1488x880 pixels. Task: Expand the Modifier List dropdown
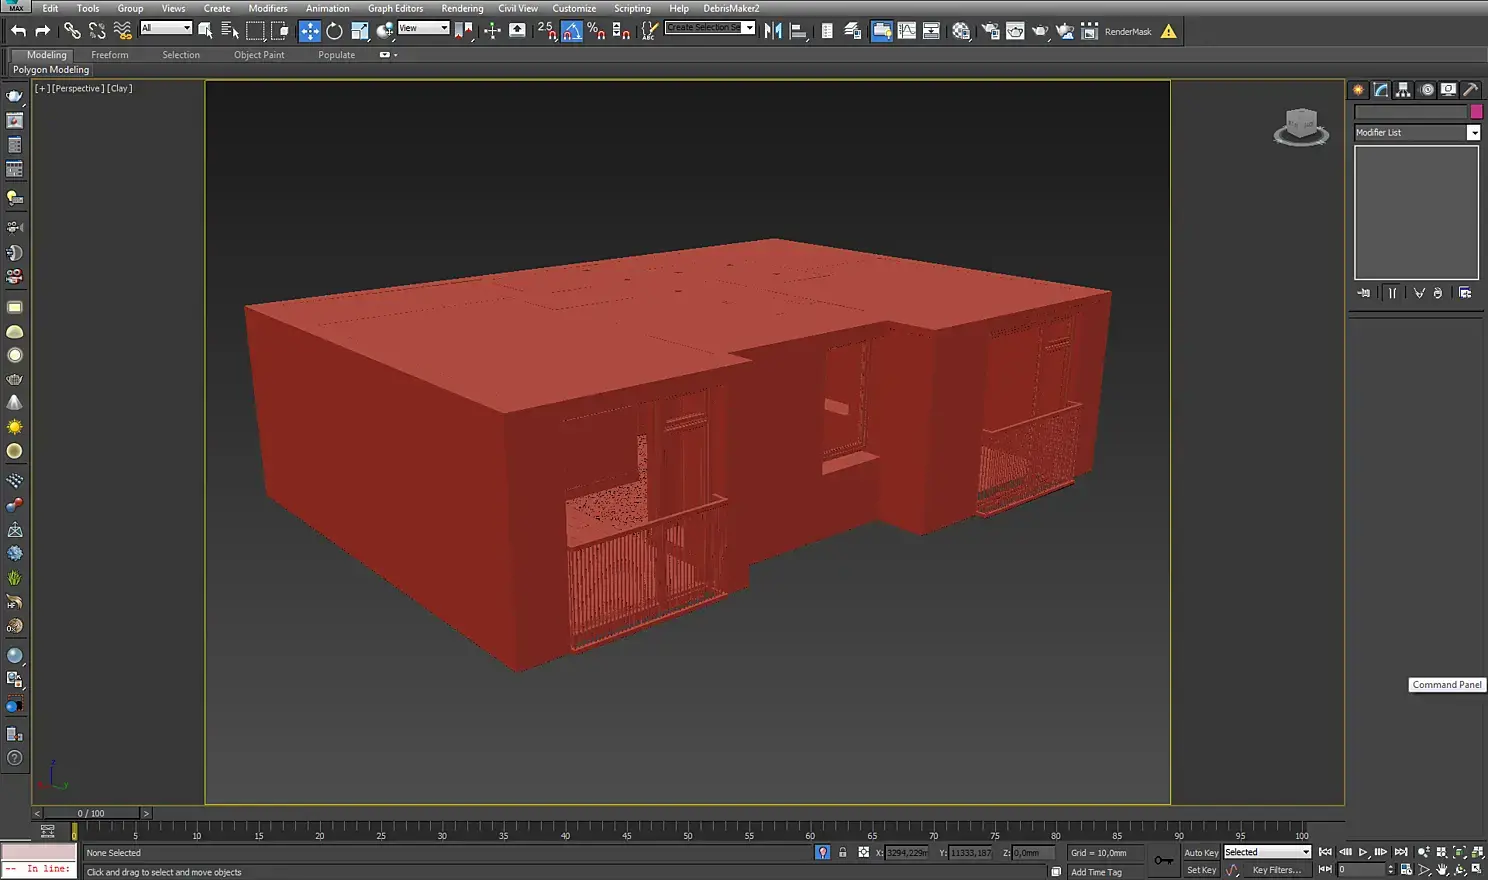1473,133
